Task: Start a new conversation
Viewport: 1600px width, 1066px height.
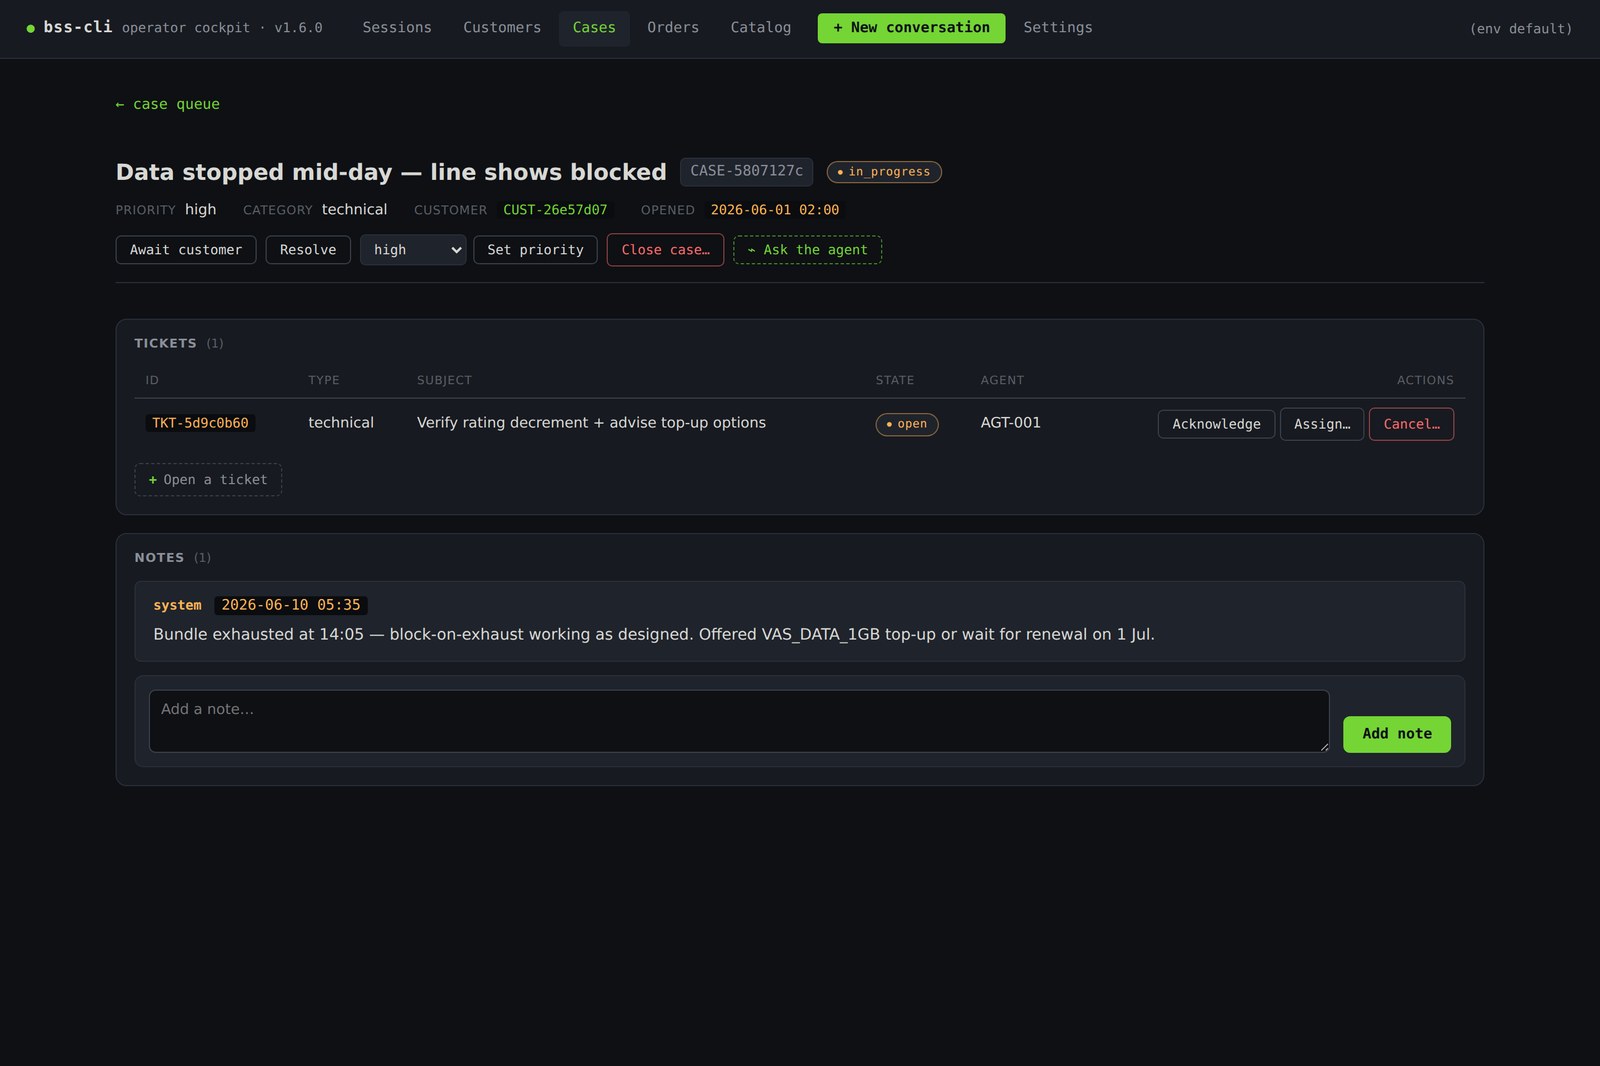Action: click(911, 28)
